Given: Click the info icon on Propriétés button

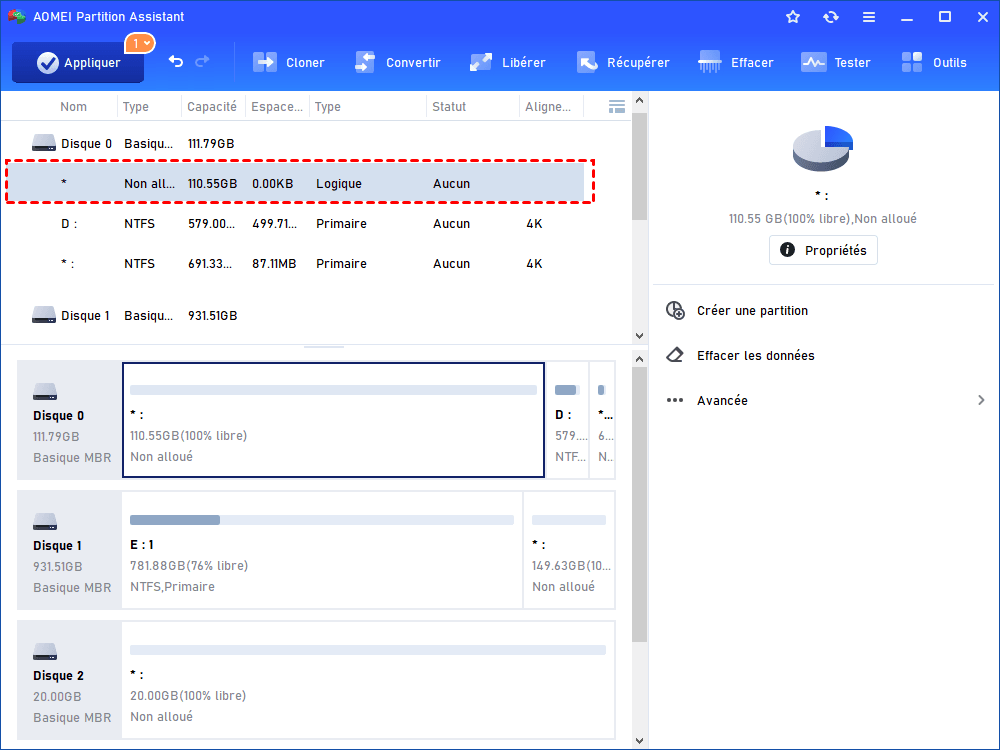Looking at the screenshot, I should click(787, 249).
